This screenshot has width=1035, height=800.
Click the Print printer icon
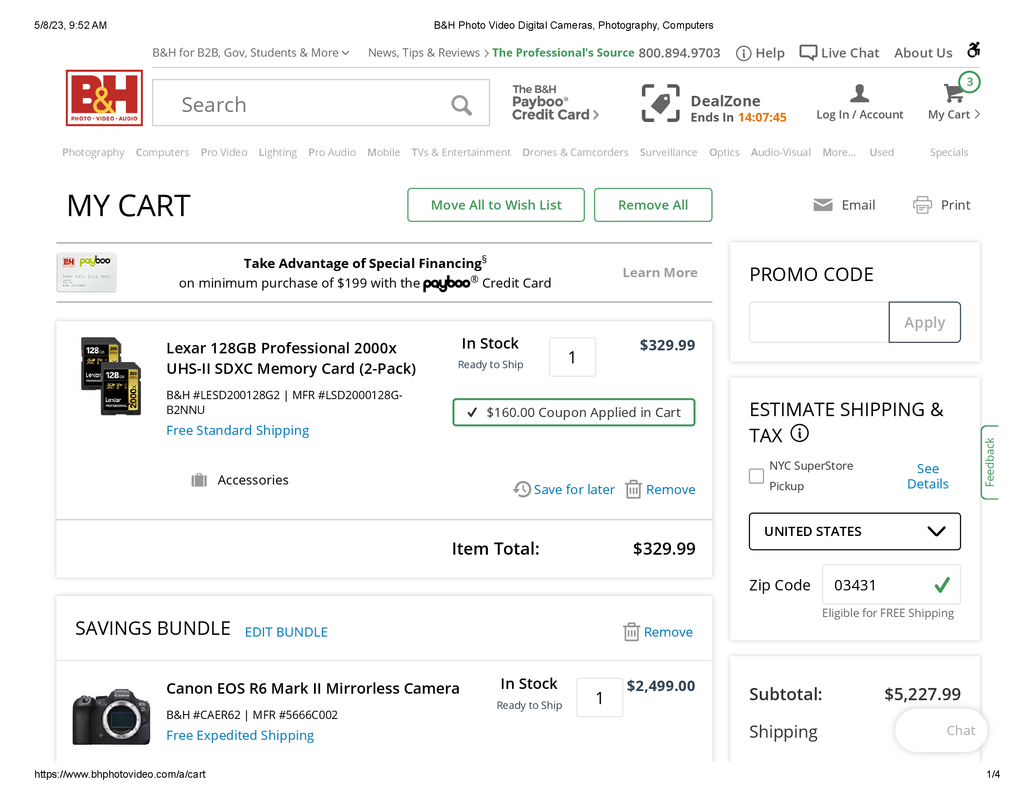922,205
